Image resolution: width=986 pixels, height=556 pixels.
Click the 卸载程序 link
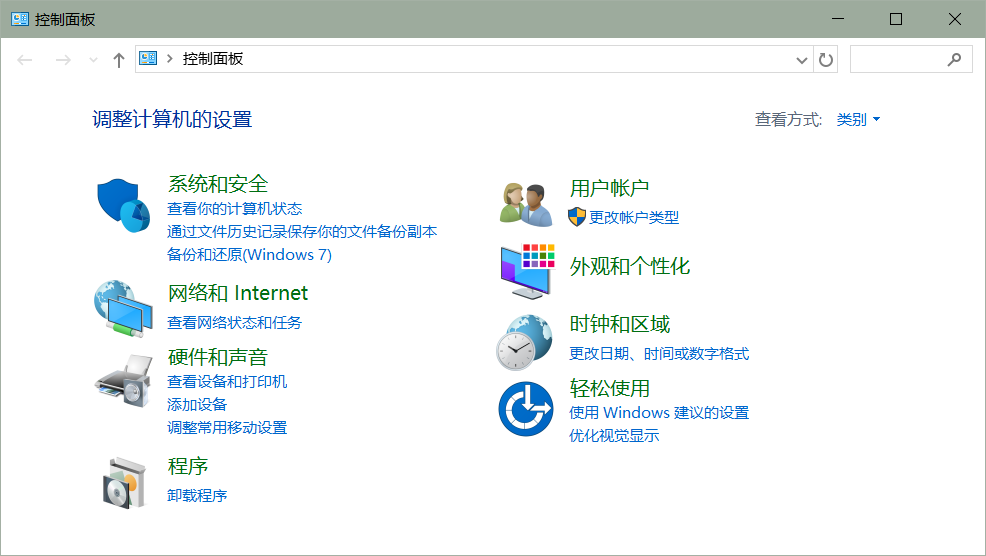pyautogui.click(x=197, y=495)
